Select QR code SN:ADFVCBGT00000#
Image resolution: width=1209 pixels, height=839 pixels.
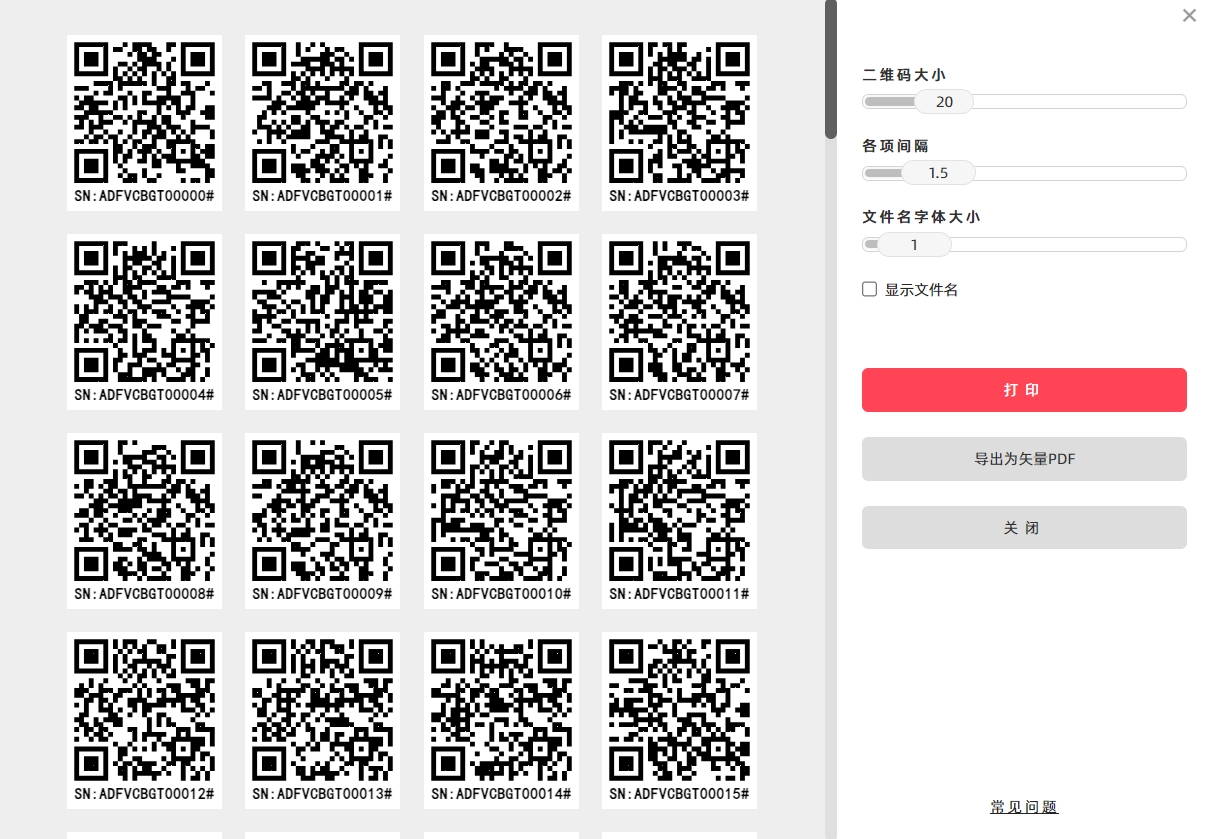pos(144,123)
